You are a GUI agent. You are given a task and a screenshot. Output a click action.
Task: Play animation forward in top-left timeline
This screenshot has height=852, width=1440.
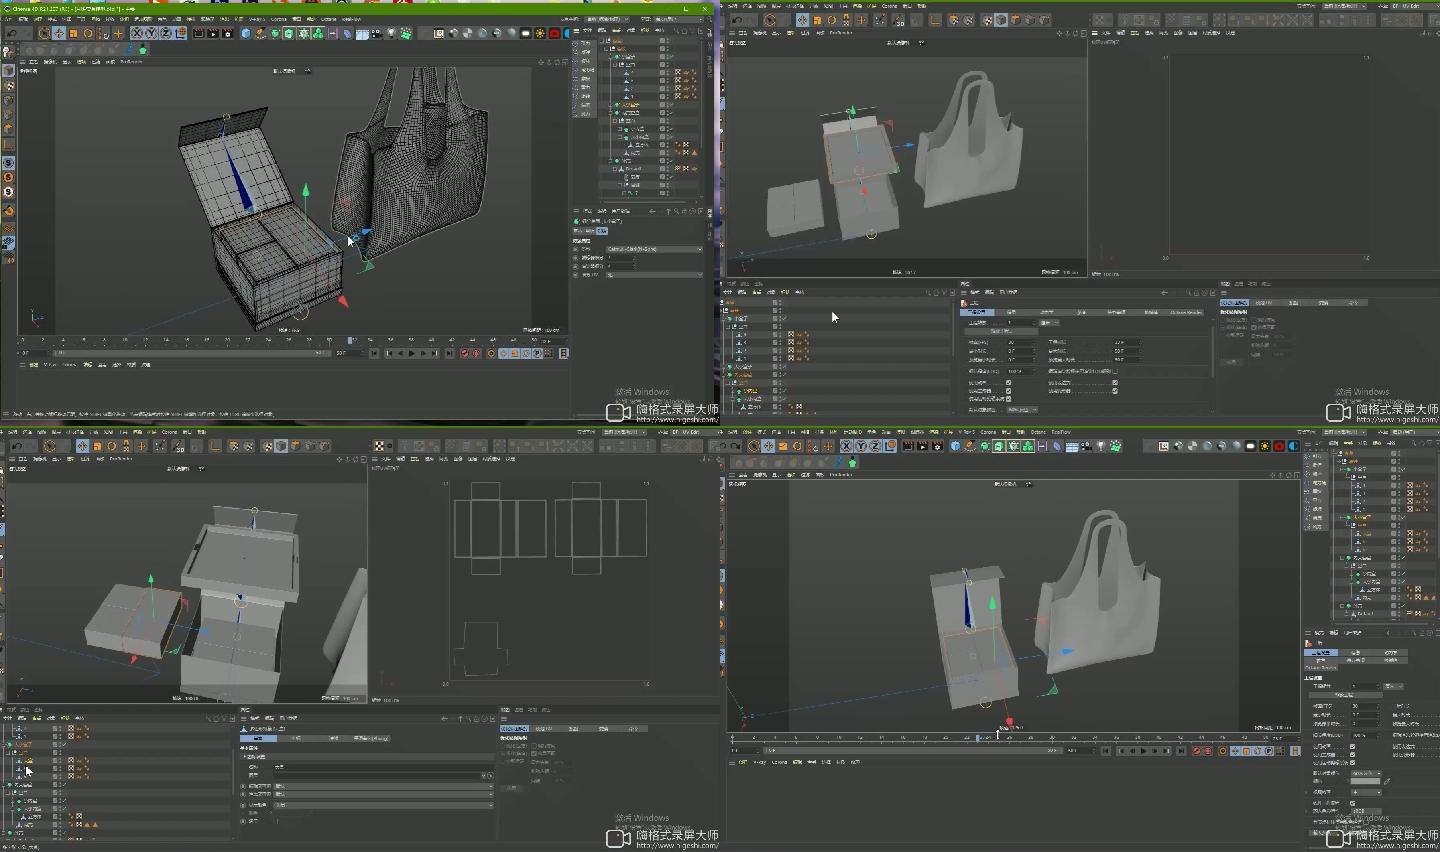(x=412, y=353)
